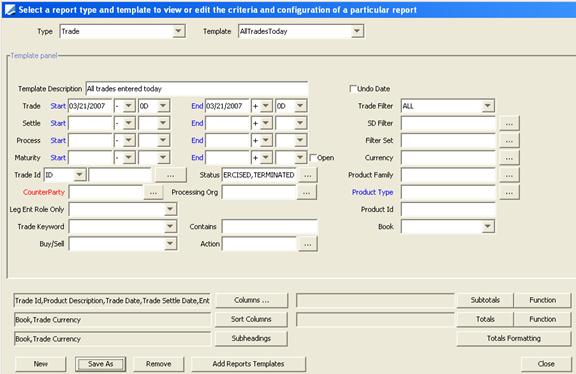This screenshot has height=374, width=576.
Task: Click the window title bar app icon
Action: pos(9,9)
